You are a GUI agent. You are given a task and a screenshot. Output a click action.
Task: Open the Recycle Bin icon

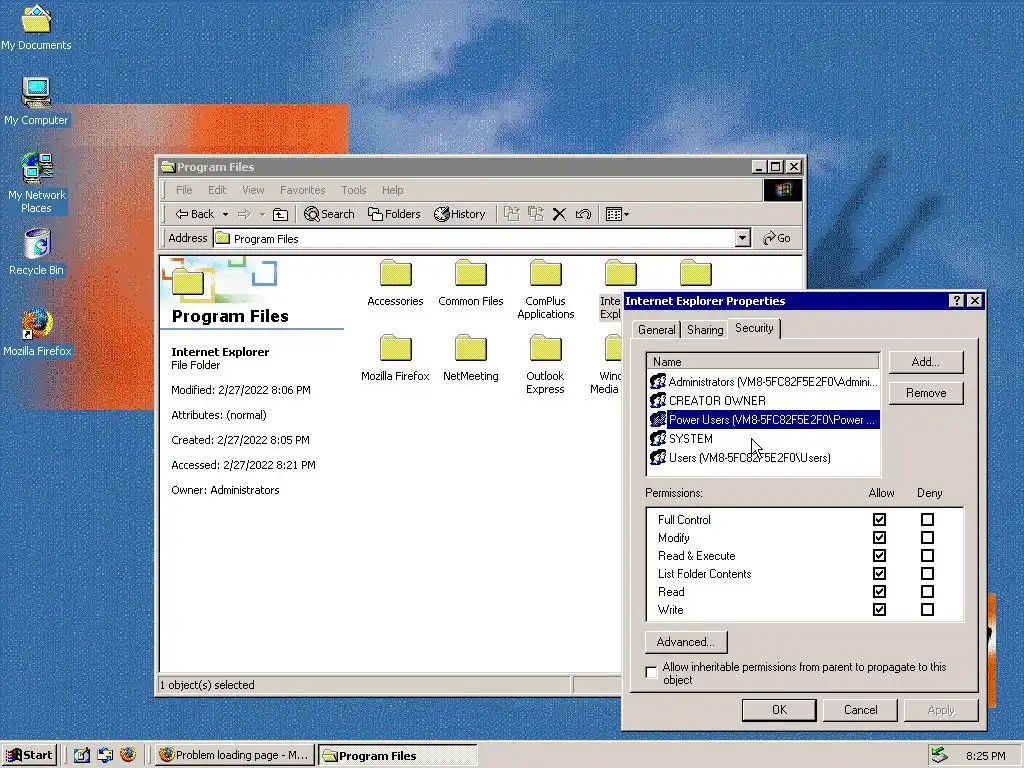37,252
